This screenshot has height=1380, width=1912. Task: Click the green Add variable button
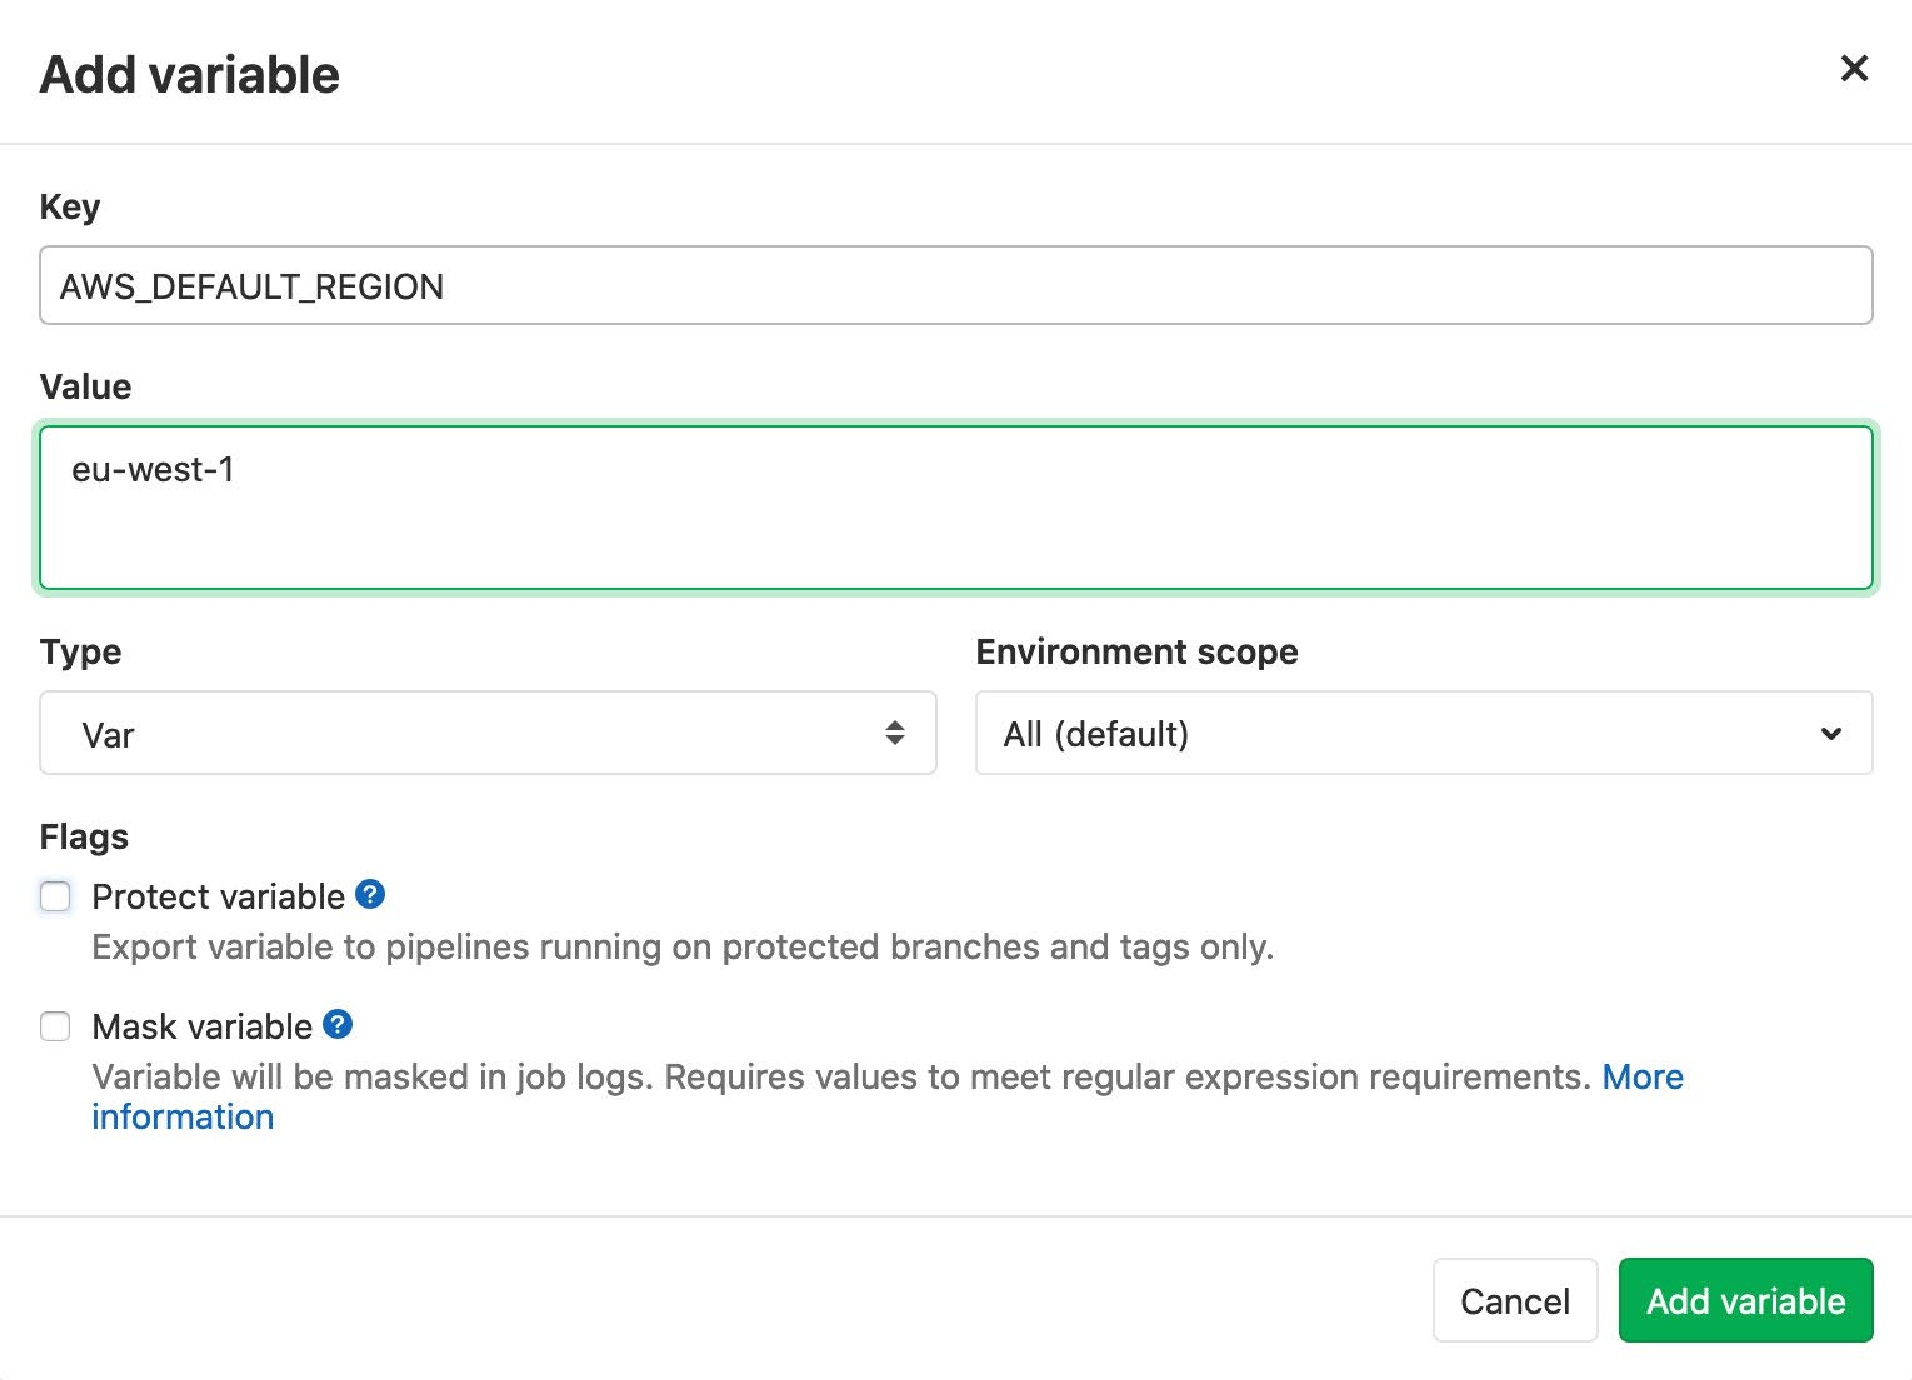(1745, 1300)
